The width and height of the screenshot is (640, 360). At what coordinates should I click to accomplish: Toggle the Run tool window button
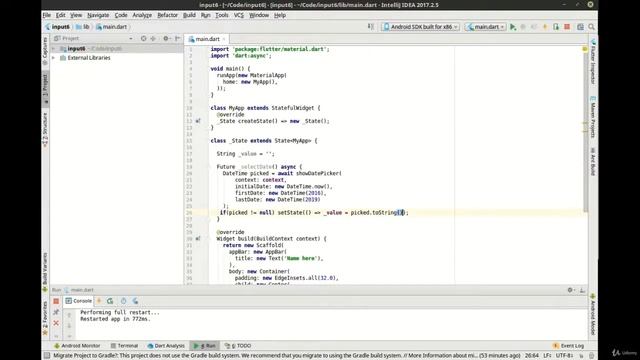pyautogui.click(x=205, y=346)
